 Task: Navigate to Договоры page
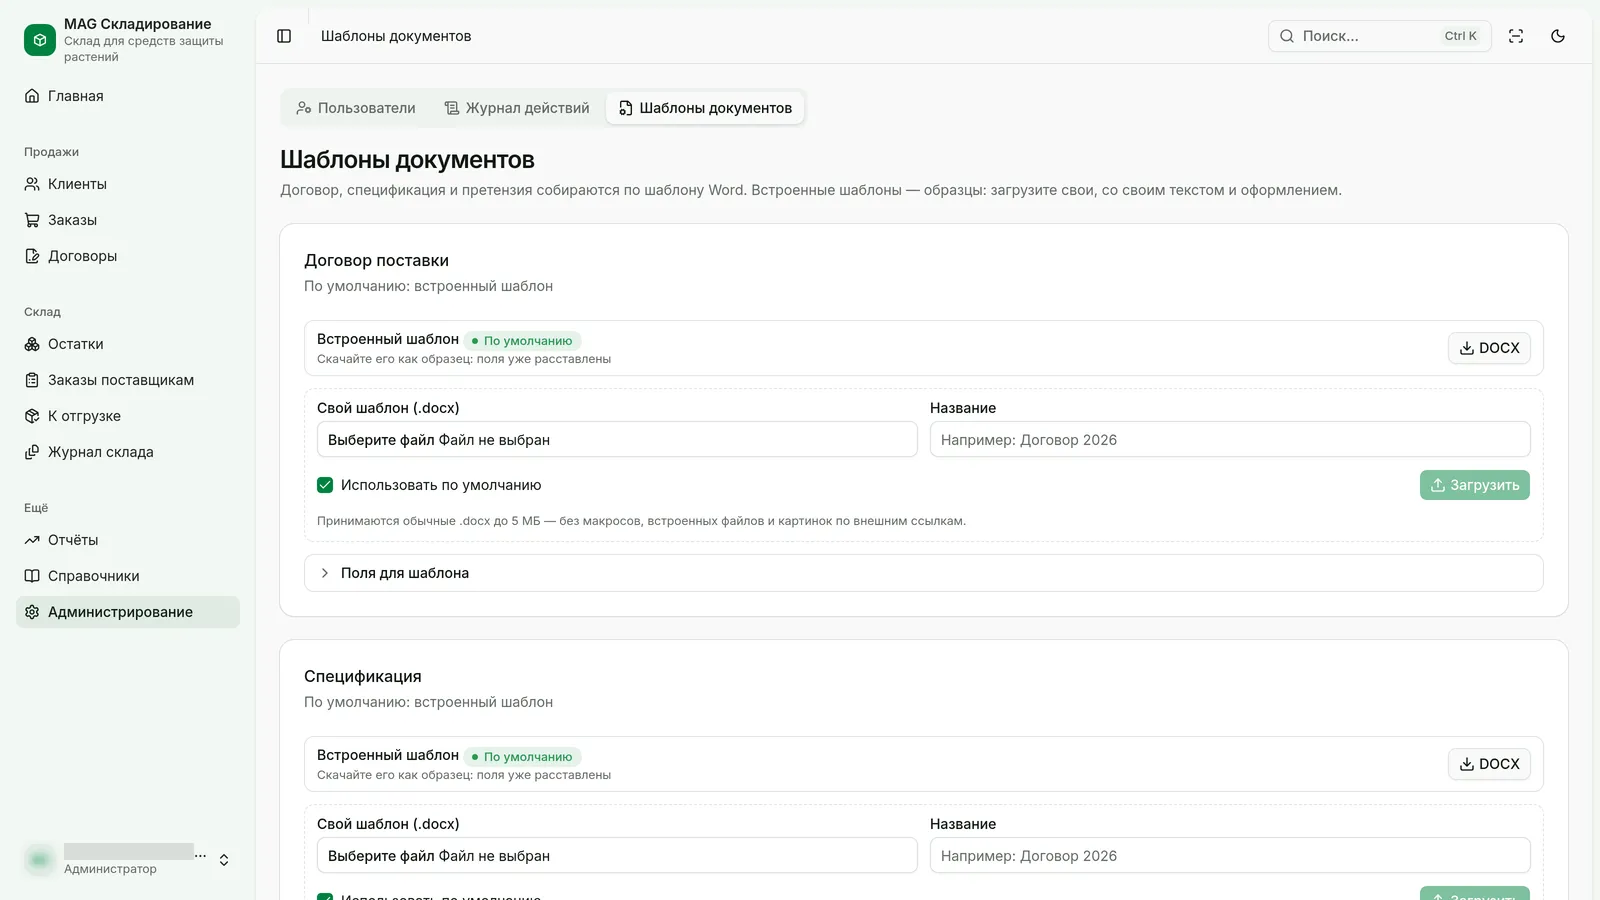point(128,256)
